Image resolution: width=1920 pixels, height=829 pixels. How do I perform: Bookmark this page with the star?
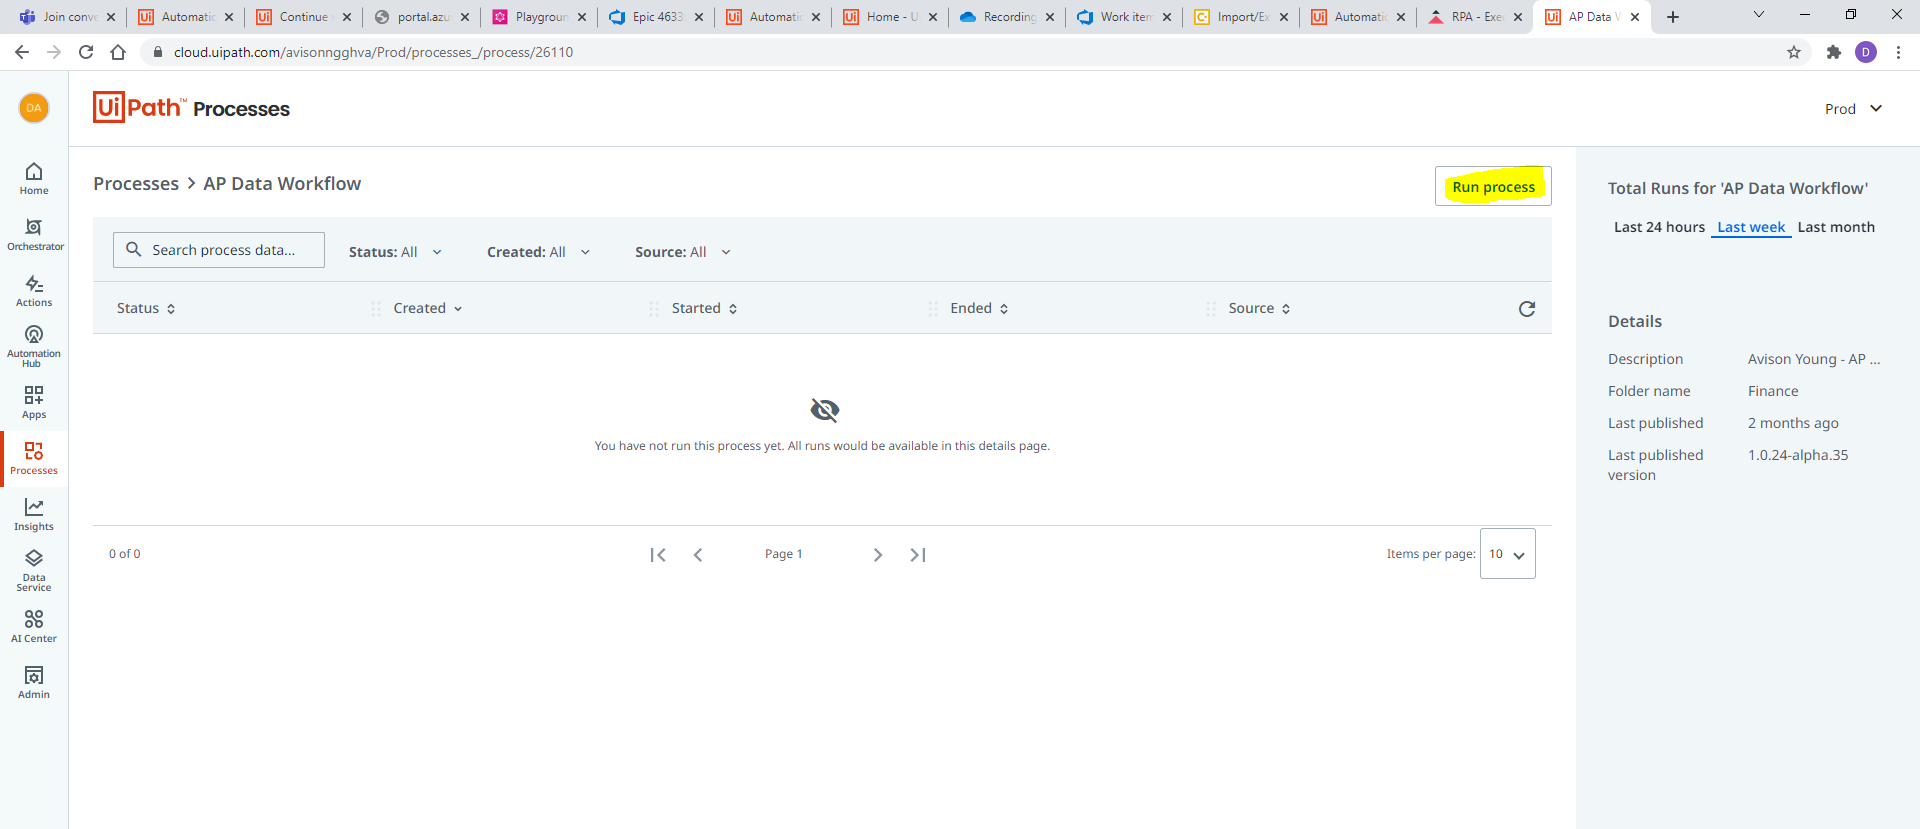(x=1794, y=52)
